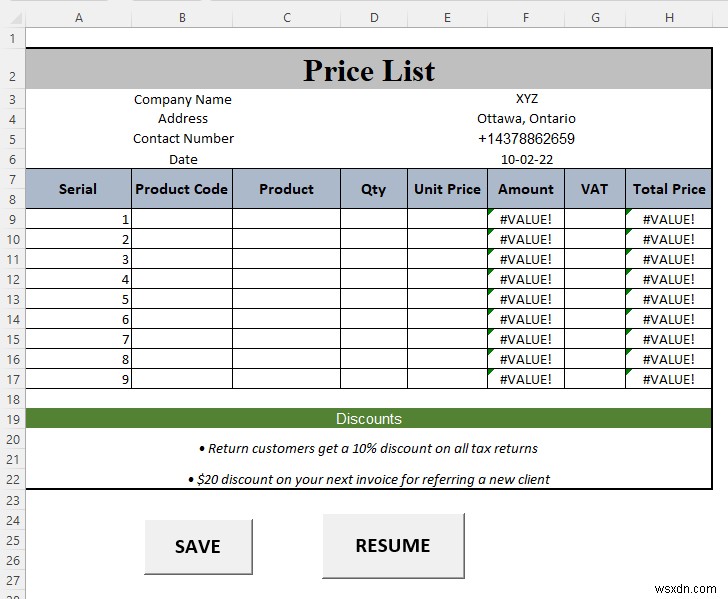Click the Ottawa, Ontario cell
This screenshot has width=728, height=599.
click(526, 119)
